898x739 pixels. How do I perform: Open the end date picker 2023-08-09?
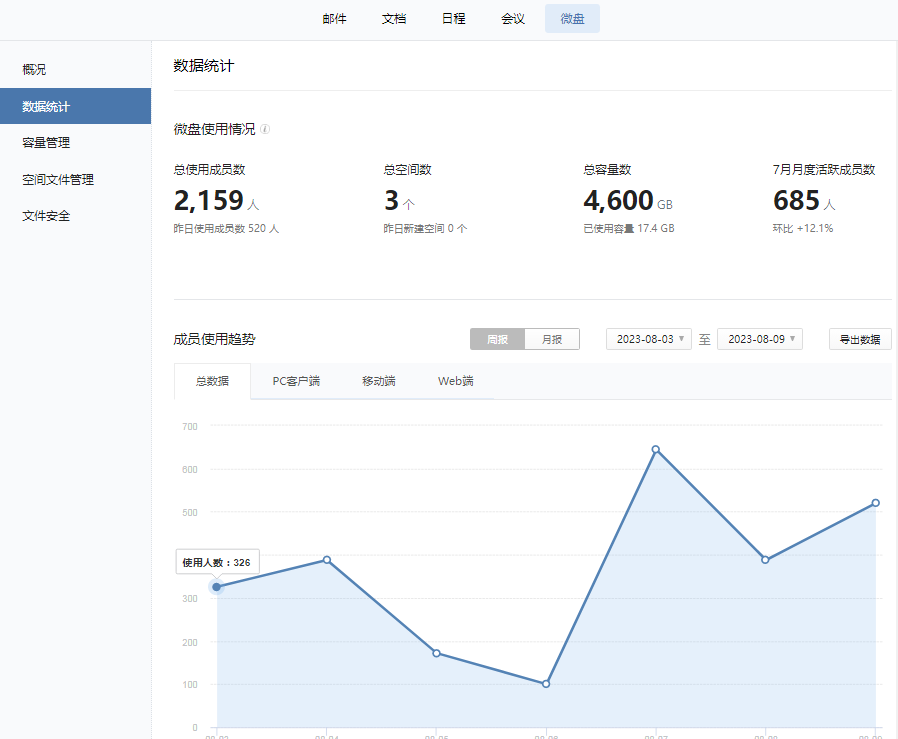(760, 339)
